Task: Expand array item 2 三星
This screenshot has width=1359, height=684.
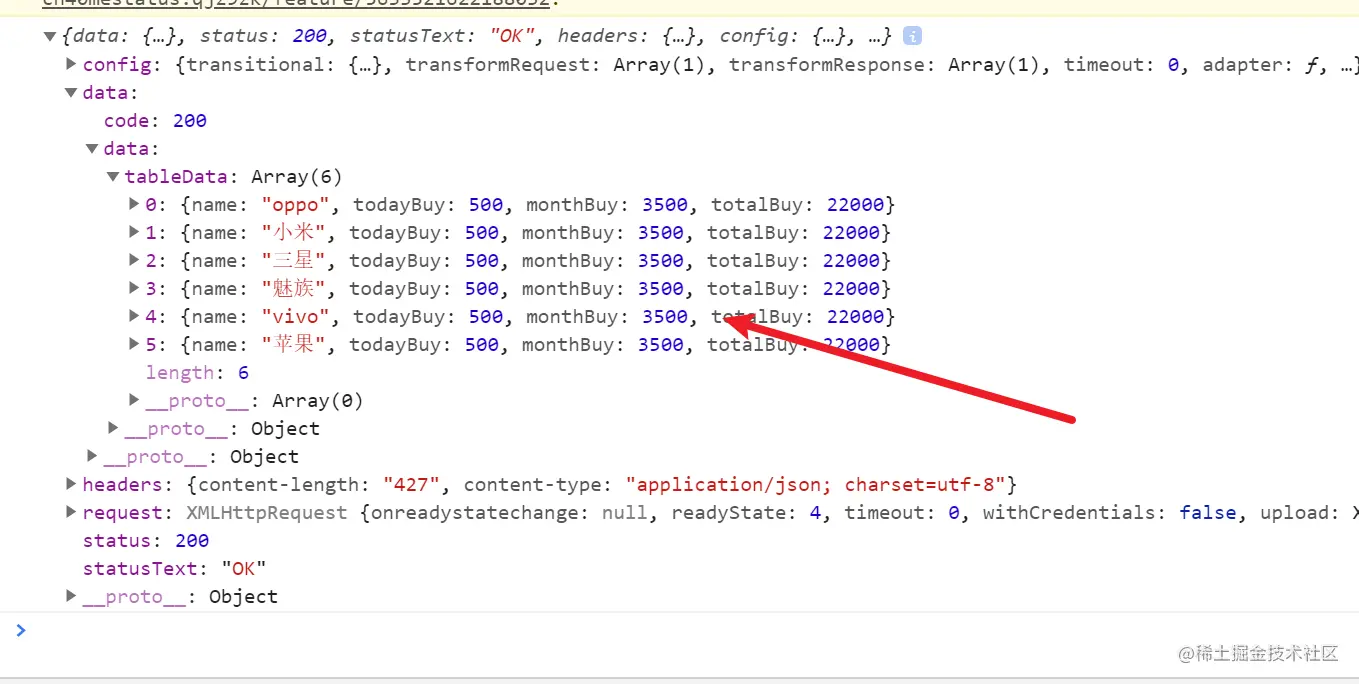Action: 134,260
